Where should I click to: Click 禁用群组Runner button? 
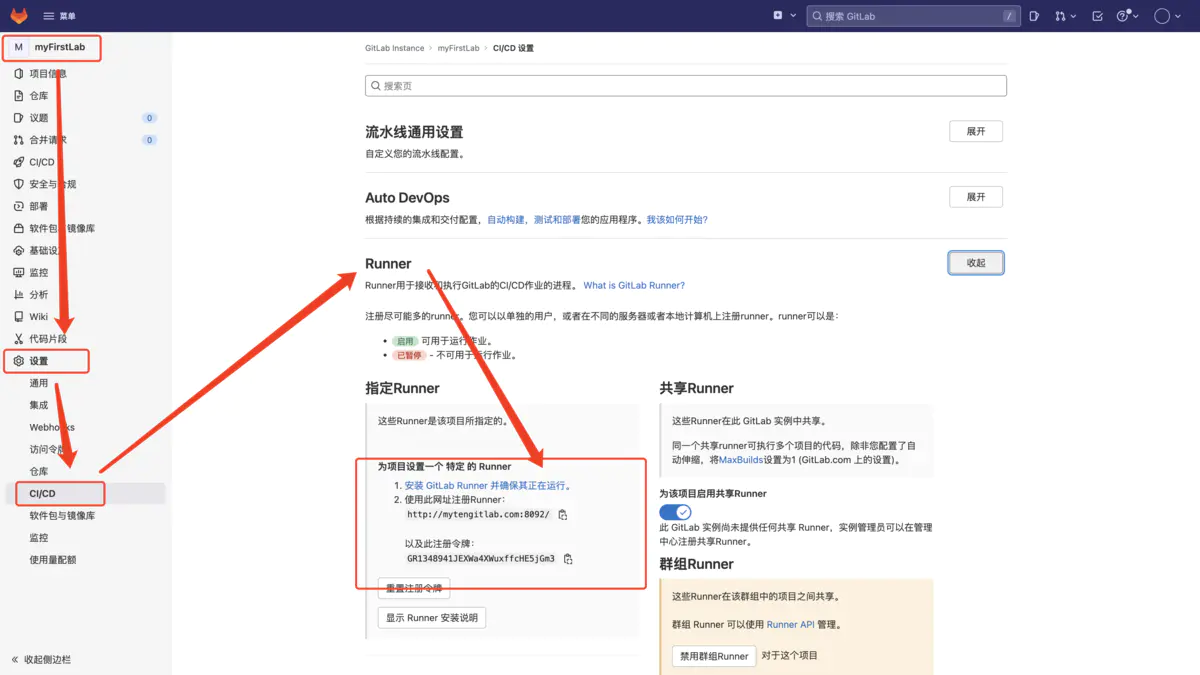(714, 656)
